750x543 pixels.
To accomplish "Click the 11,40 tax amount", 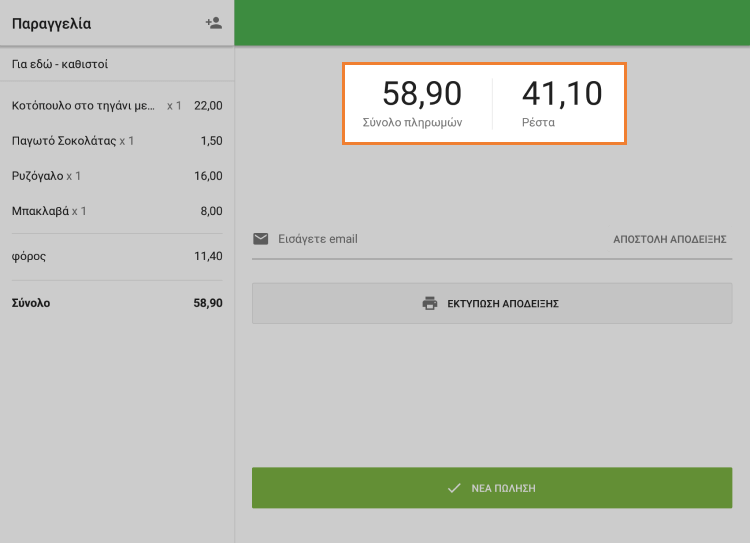I will click(x=208, y=256).
